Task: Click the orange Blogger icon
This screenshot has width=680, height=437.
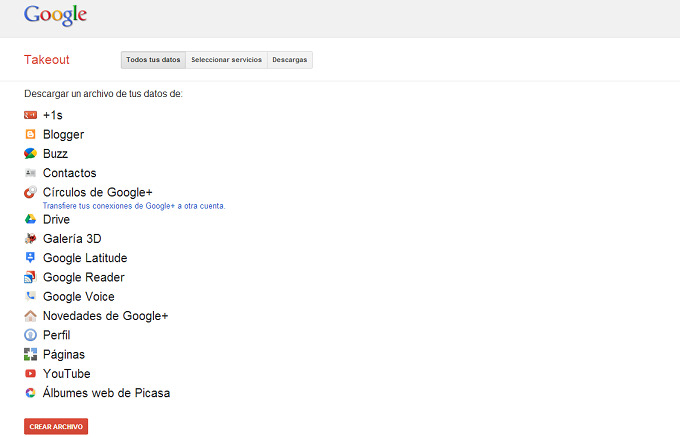Action: point(30,134)
